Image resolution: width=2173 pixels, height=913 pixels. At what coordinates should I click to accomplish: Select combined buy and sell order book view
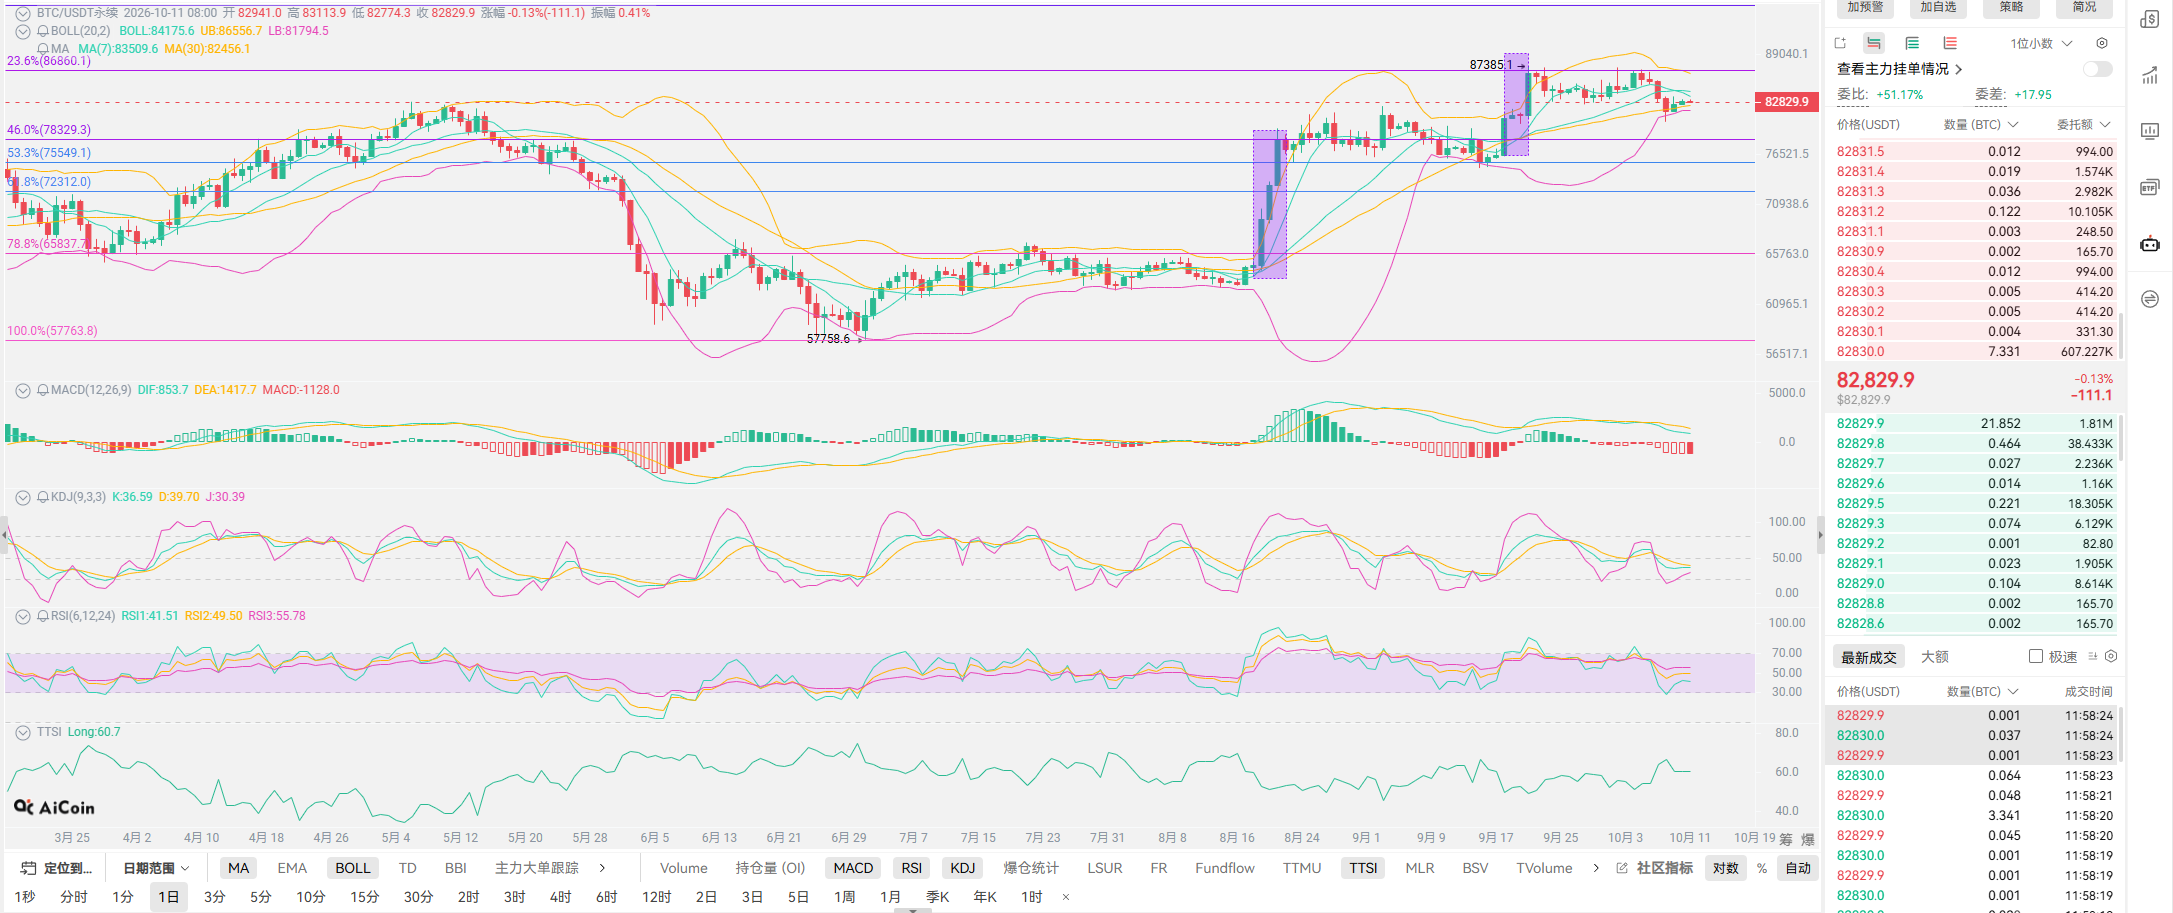[1874, 43]
